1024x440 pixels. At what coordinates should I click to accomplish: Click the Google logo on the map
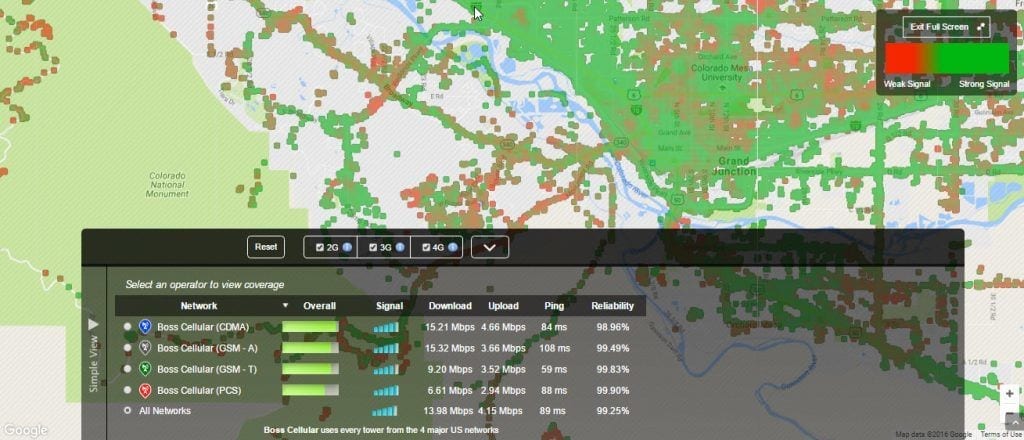coord(25,430)
